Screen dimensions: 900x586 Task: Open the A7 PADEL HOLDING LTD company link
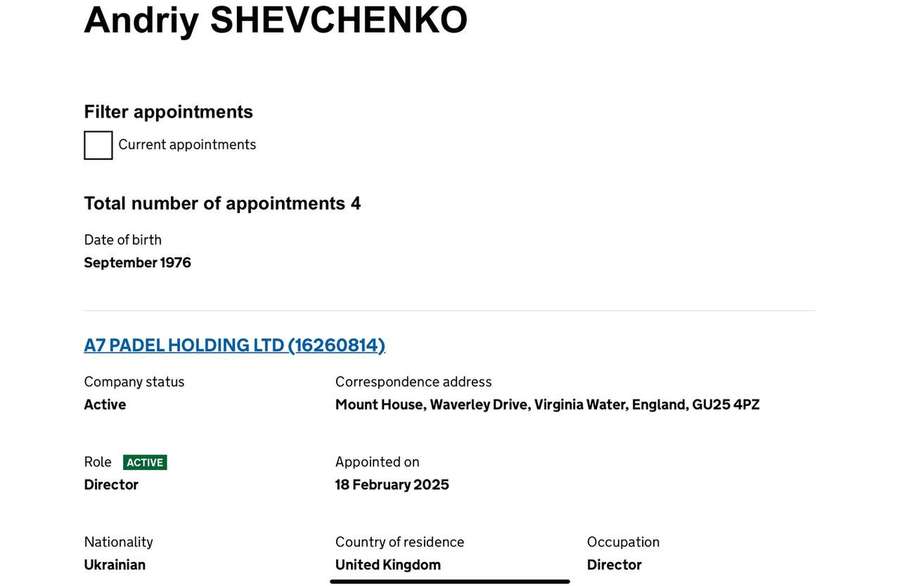click(234, 345)
